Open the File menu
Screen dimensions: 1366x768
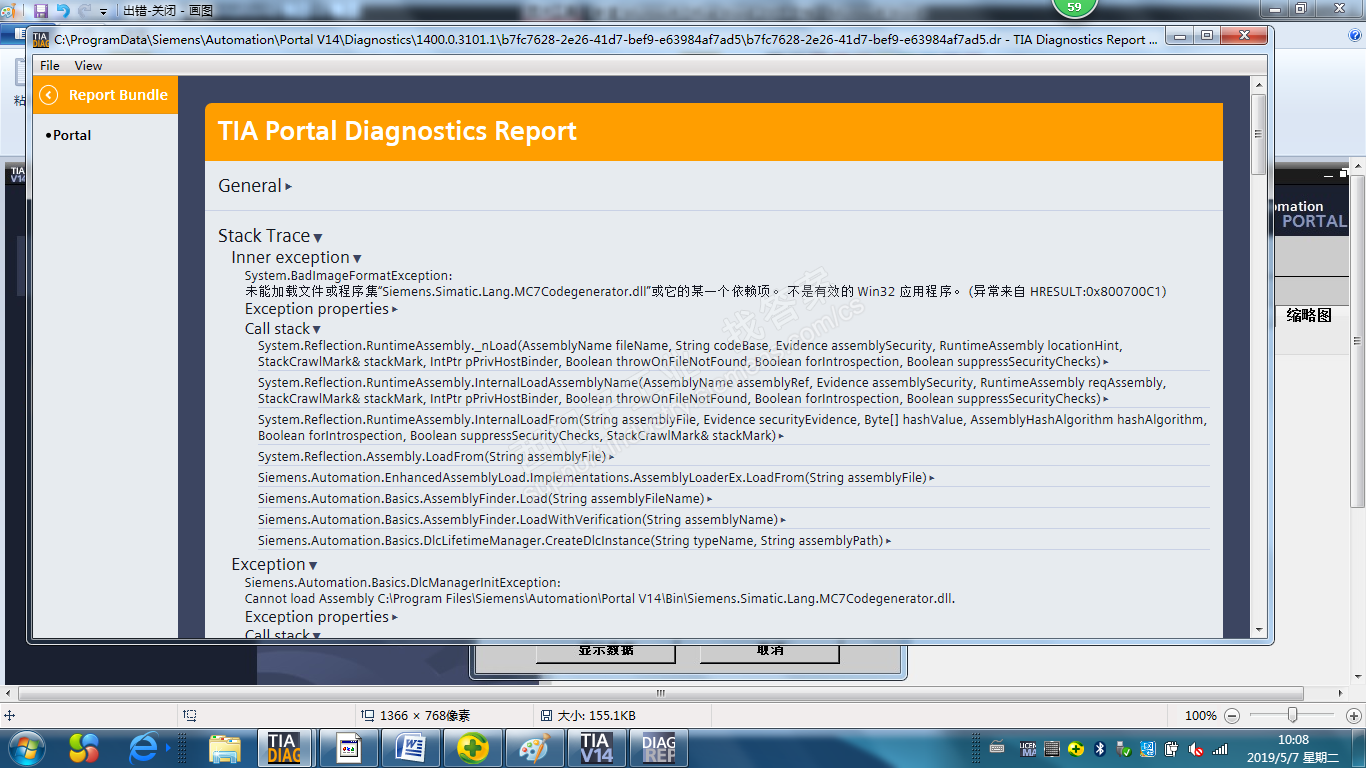[x=50, y=65]
